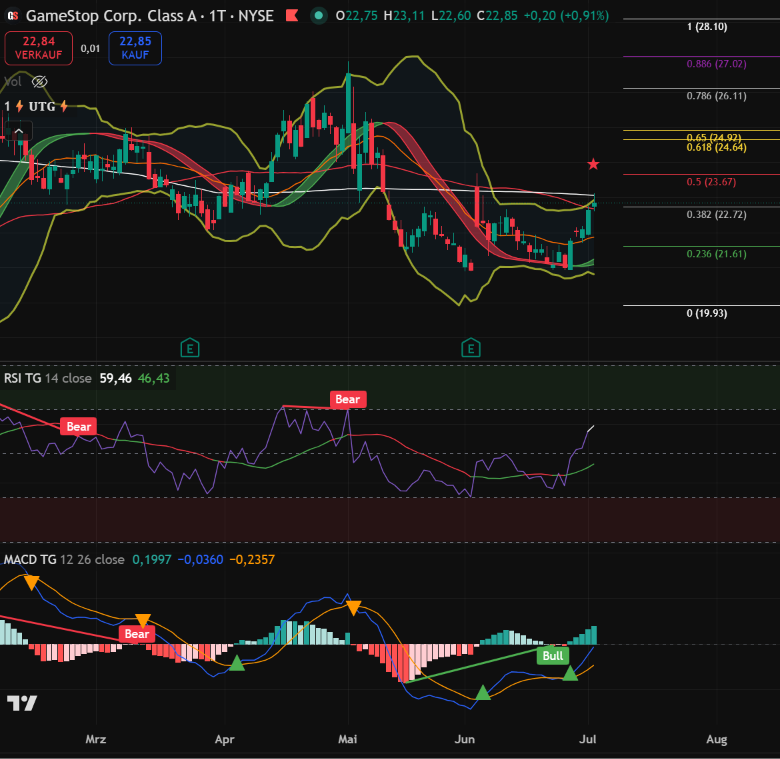Screen dimensions: 780x759
Task: Select the Fibonacci 0.786 (26.11) level
Action: coord(716,96)
